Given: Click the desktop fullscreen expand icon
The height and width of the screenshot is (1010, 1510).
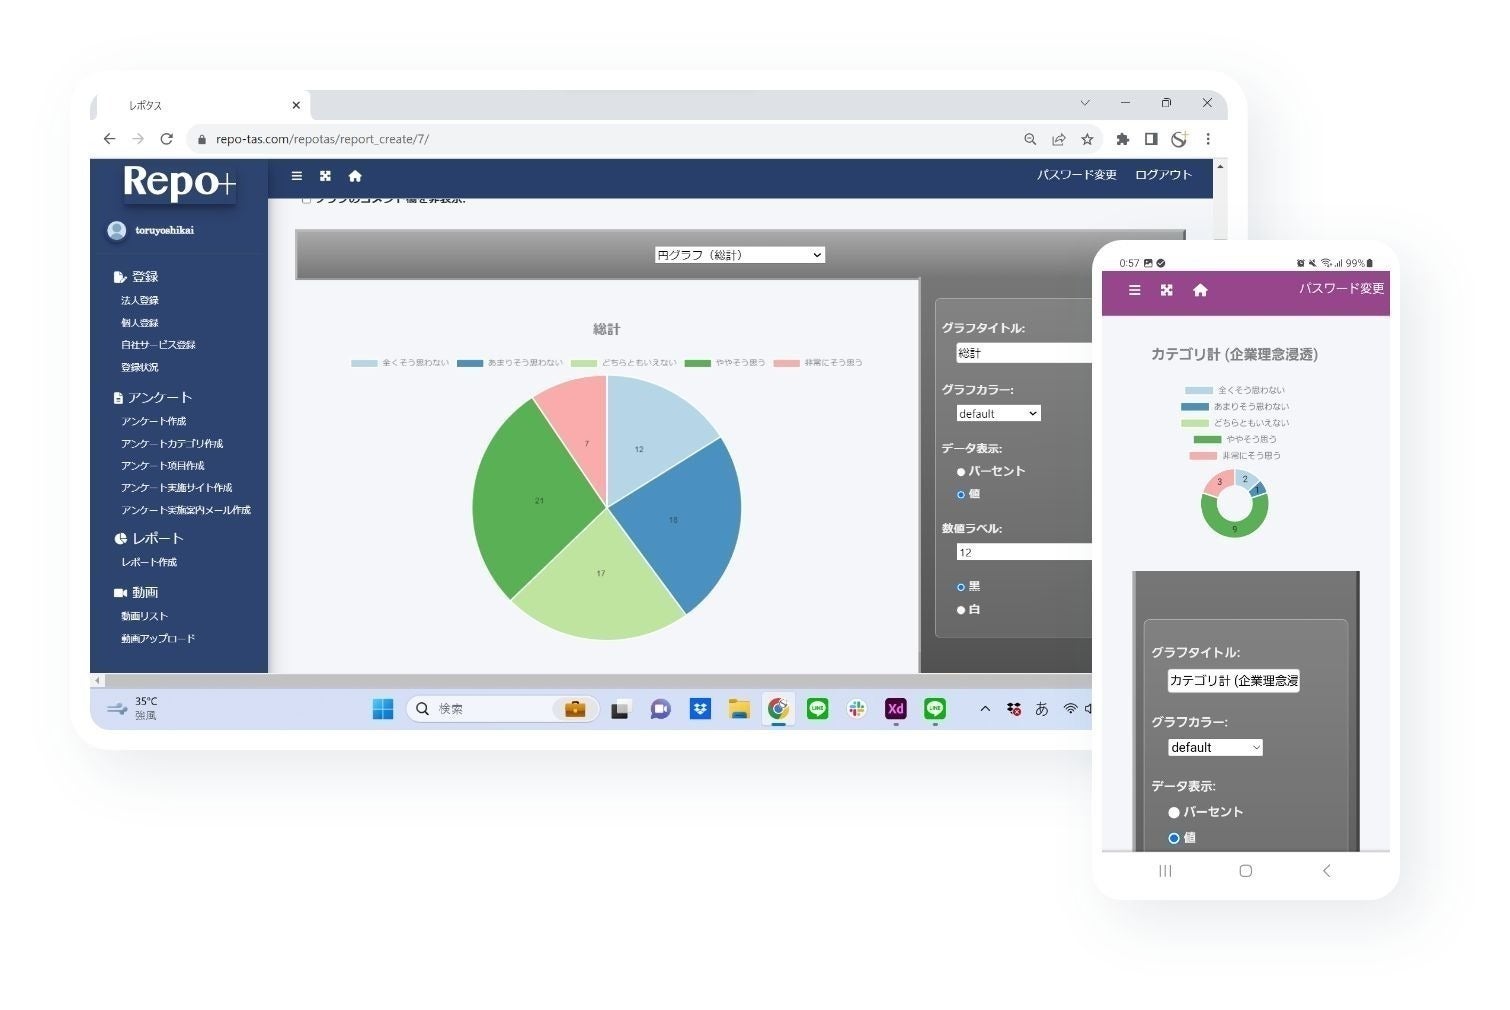Looking at the screenshot, I should pos(325,176).
